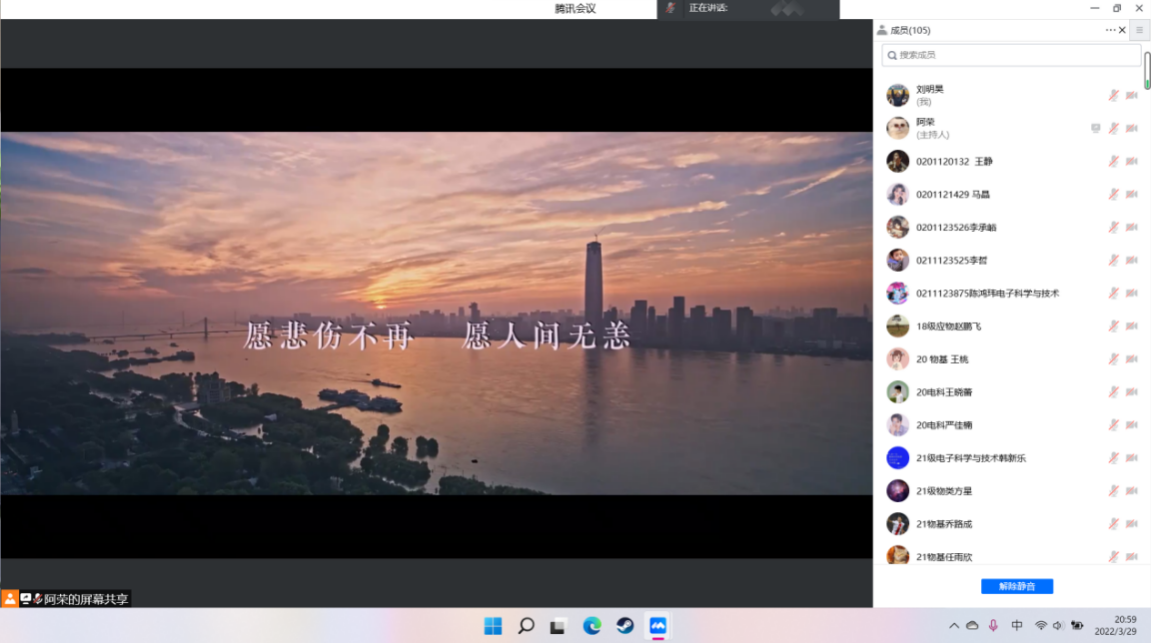Select member 0201121429 马晶 in the list

(953, 194)
